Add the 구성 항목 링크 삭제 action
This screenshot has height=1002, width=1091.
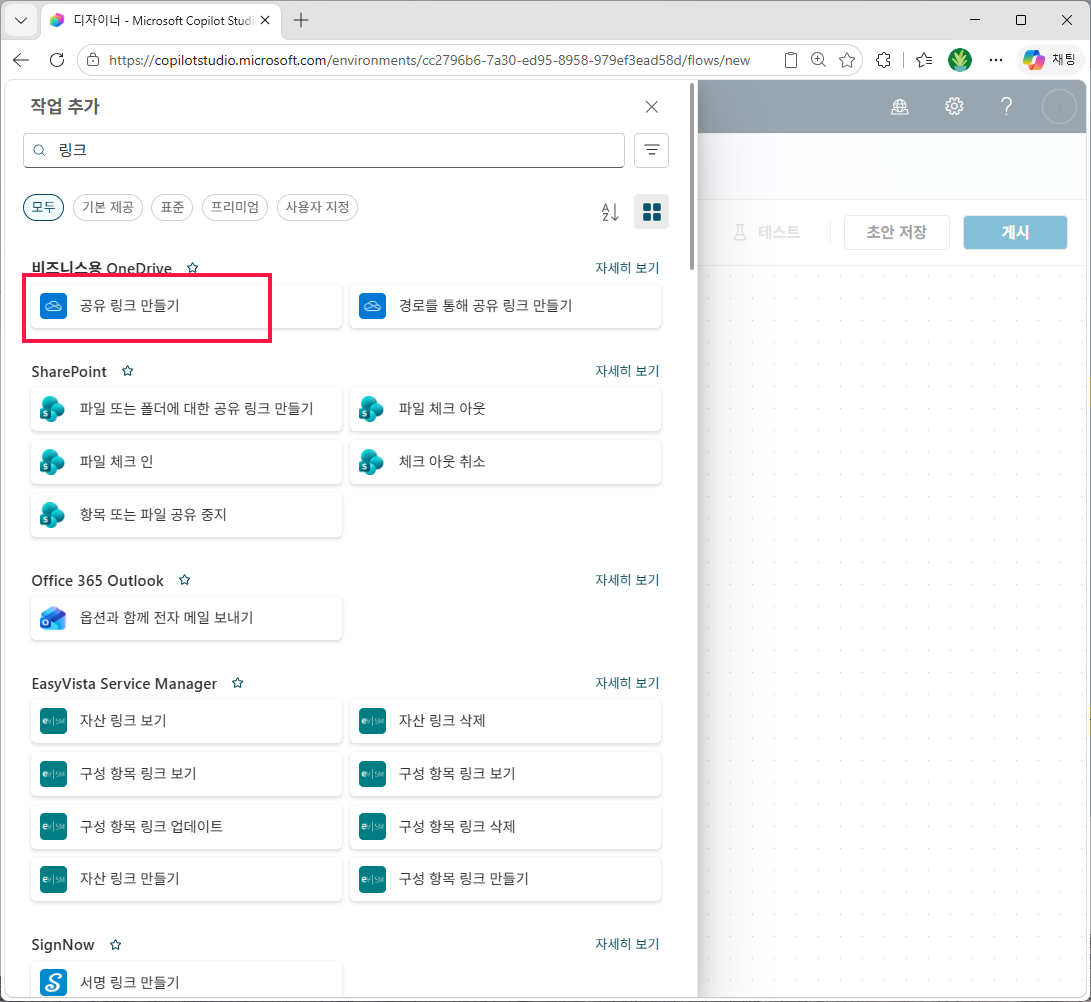coord(505,826)
